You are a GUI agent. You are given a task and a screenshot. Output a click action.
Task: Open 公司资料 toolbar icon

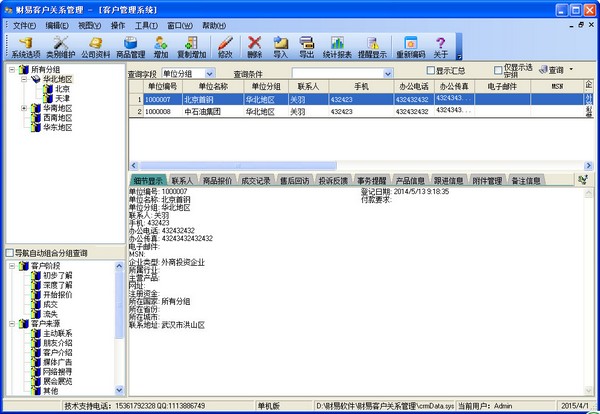point(95,47)
